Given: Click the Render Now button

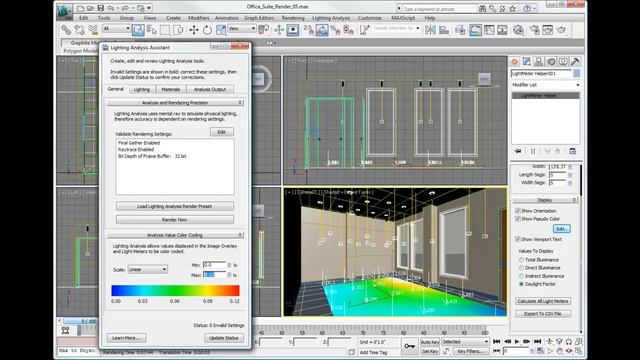Looking at the screenshot, I should [x=175, y=220].
